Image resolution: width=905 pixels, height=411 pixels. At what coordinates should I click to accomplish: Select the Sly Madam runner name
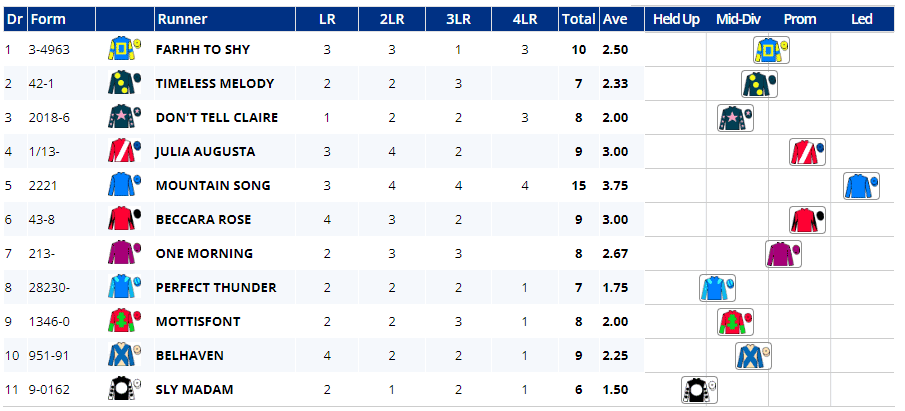tap(194, 390)
